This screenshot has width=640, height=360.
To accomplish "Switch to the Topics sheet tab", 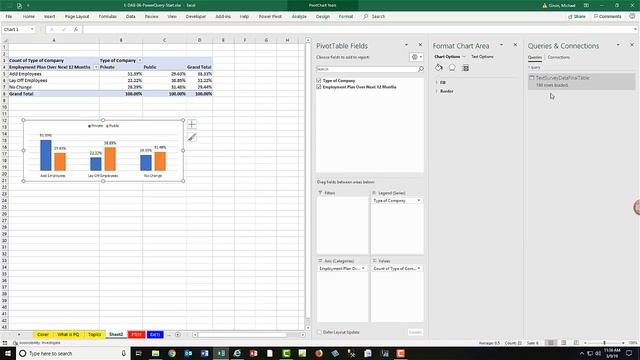I will coord(94,335).
